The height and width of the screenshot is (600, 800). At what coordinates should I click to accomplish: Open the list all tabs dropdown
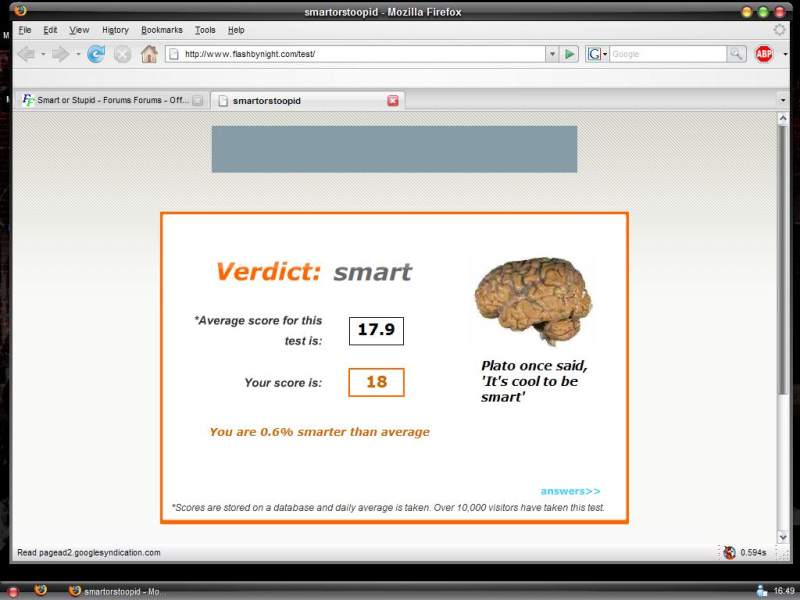click(x=783, y=100)
